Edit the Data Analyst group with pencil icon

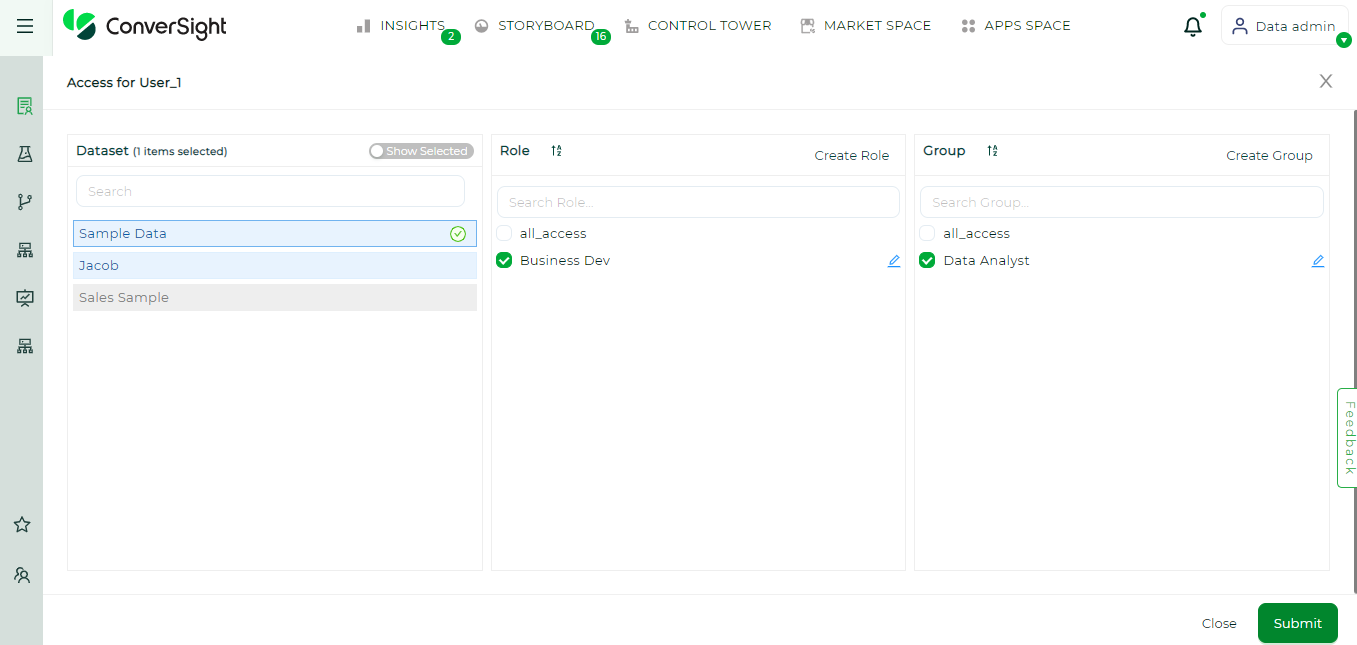pos(1317,260)
